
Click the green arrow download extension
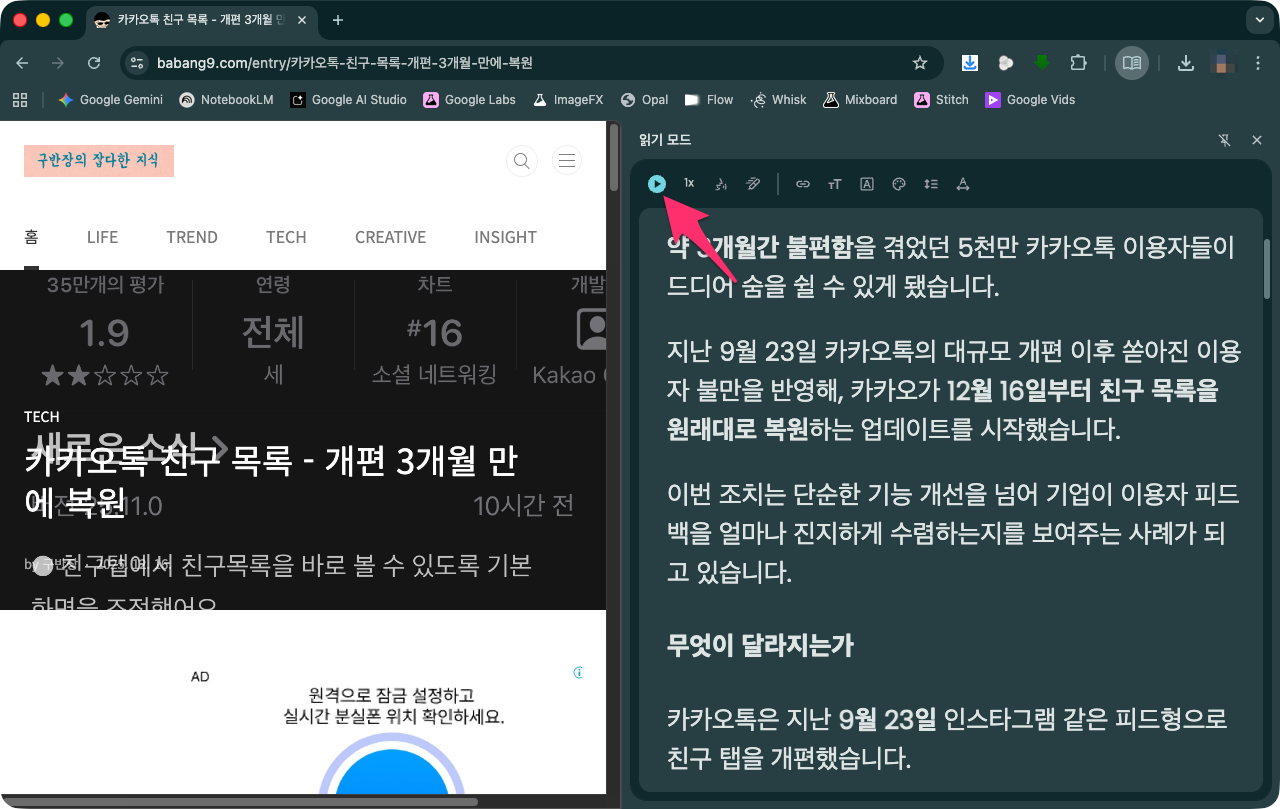click(1042, 63)
